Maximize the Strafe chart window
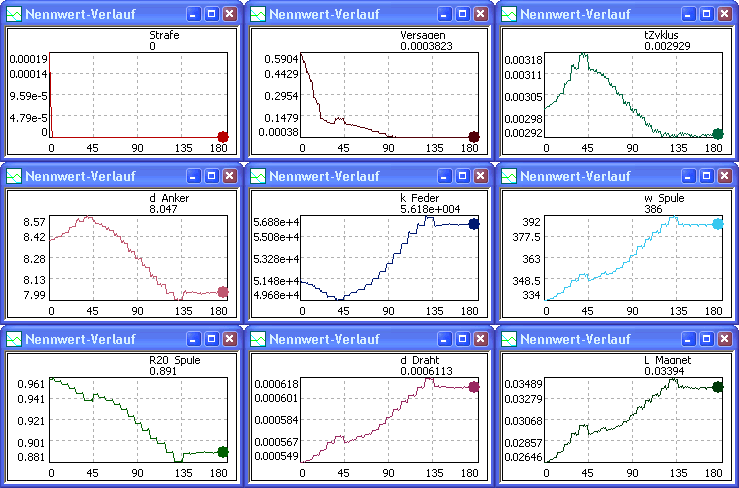Image resolution: width=739 pixels, height=488 pixels. (211, 15)
